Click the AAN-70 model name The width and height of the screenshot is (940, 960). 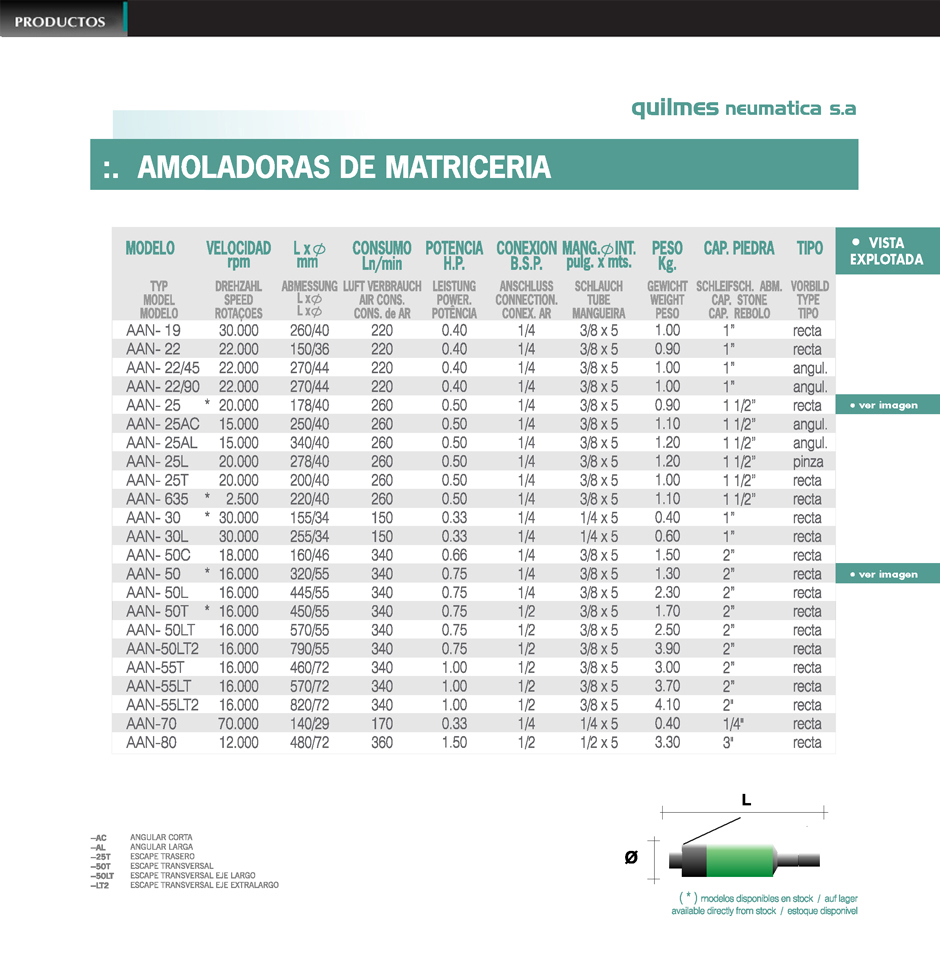(153, 724)
